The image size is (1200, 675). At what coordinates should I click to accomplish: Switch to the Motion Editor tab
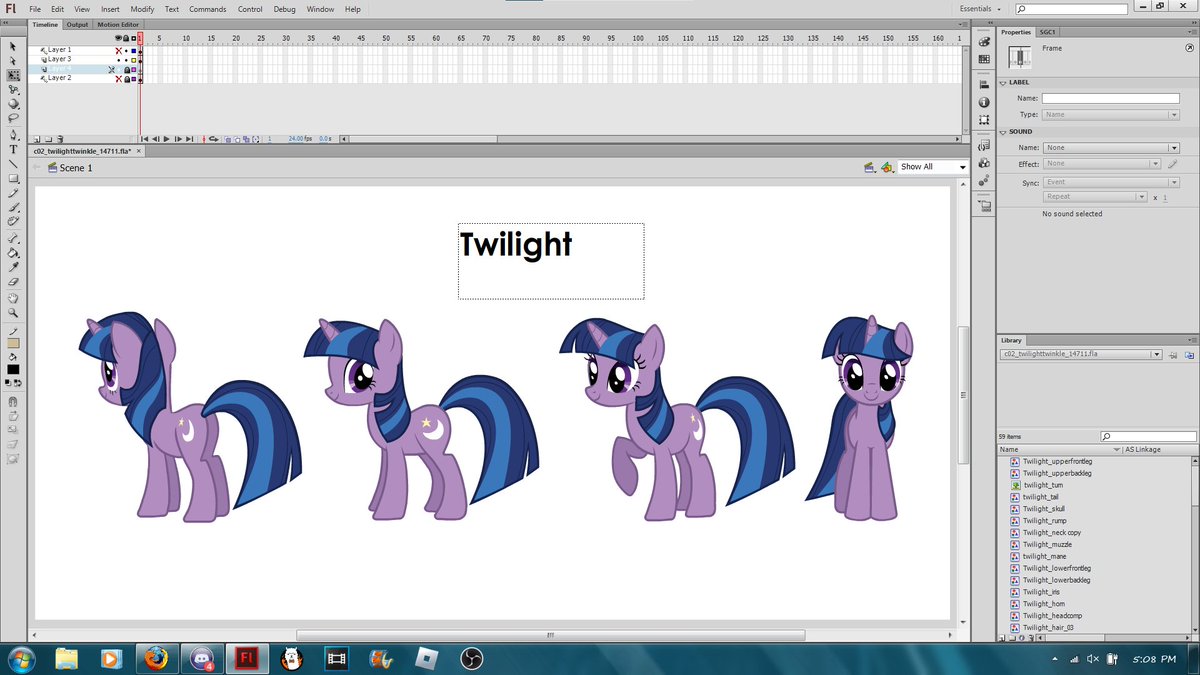tap(118, 25)
